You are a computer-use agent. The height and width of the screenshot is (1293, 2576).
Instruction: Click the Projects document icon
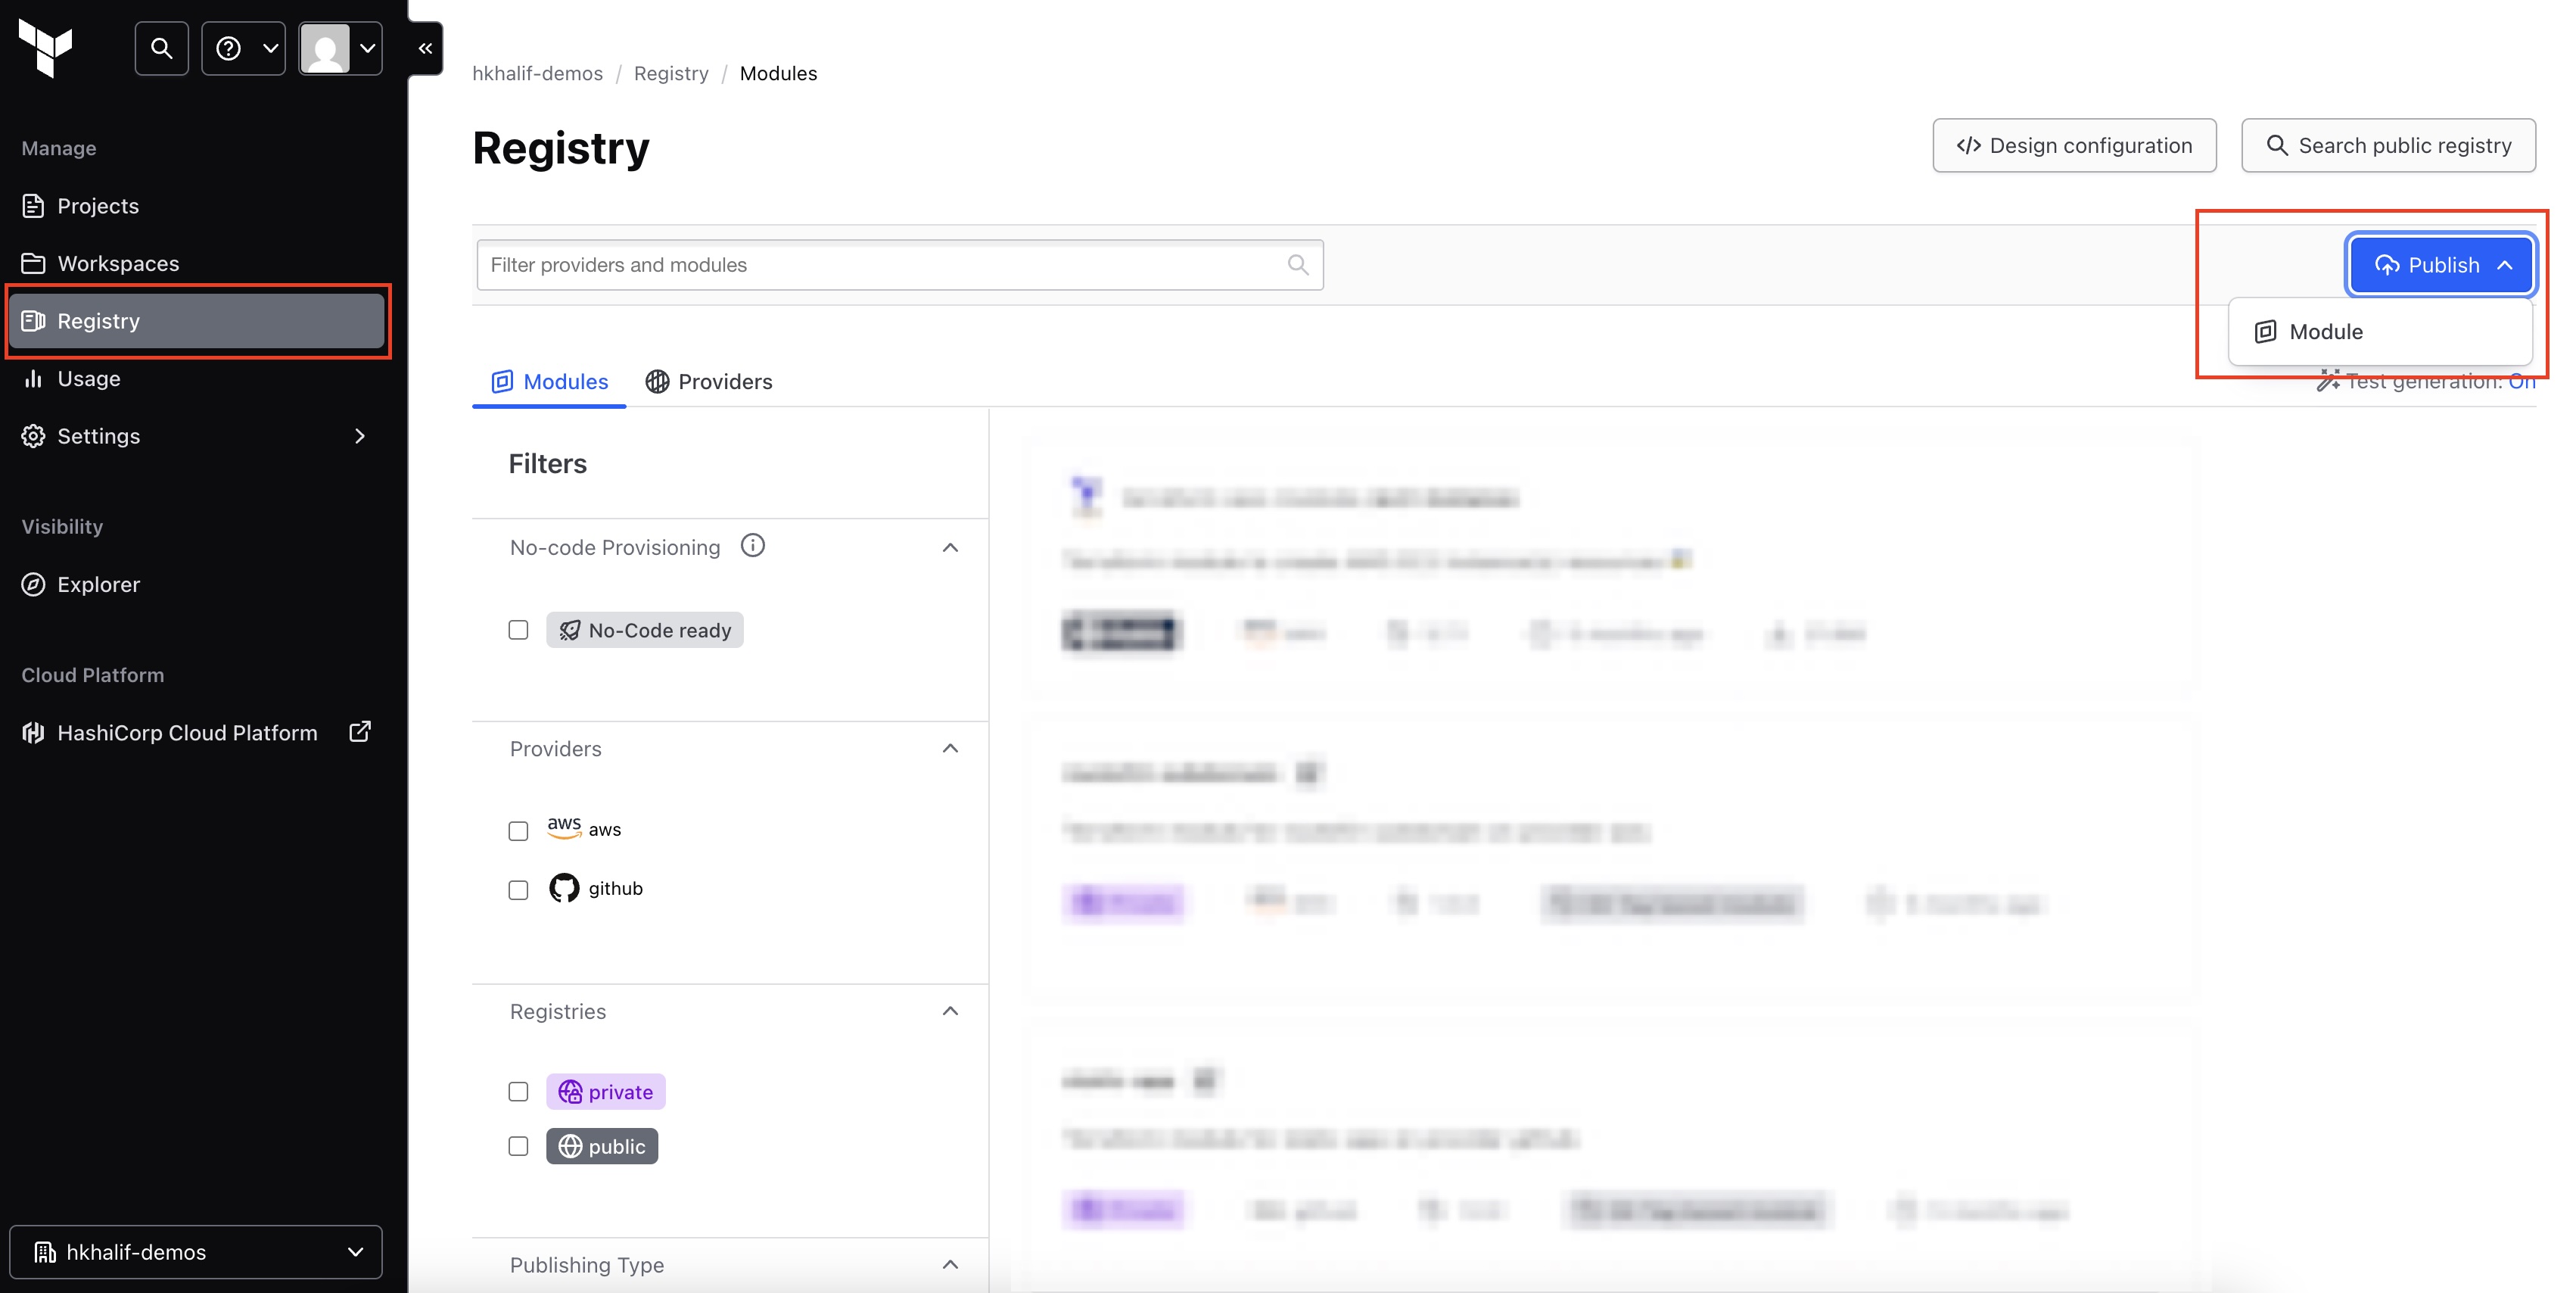point(33,206)
